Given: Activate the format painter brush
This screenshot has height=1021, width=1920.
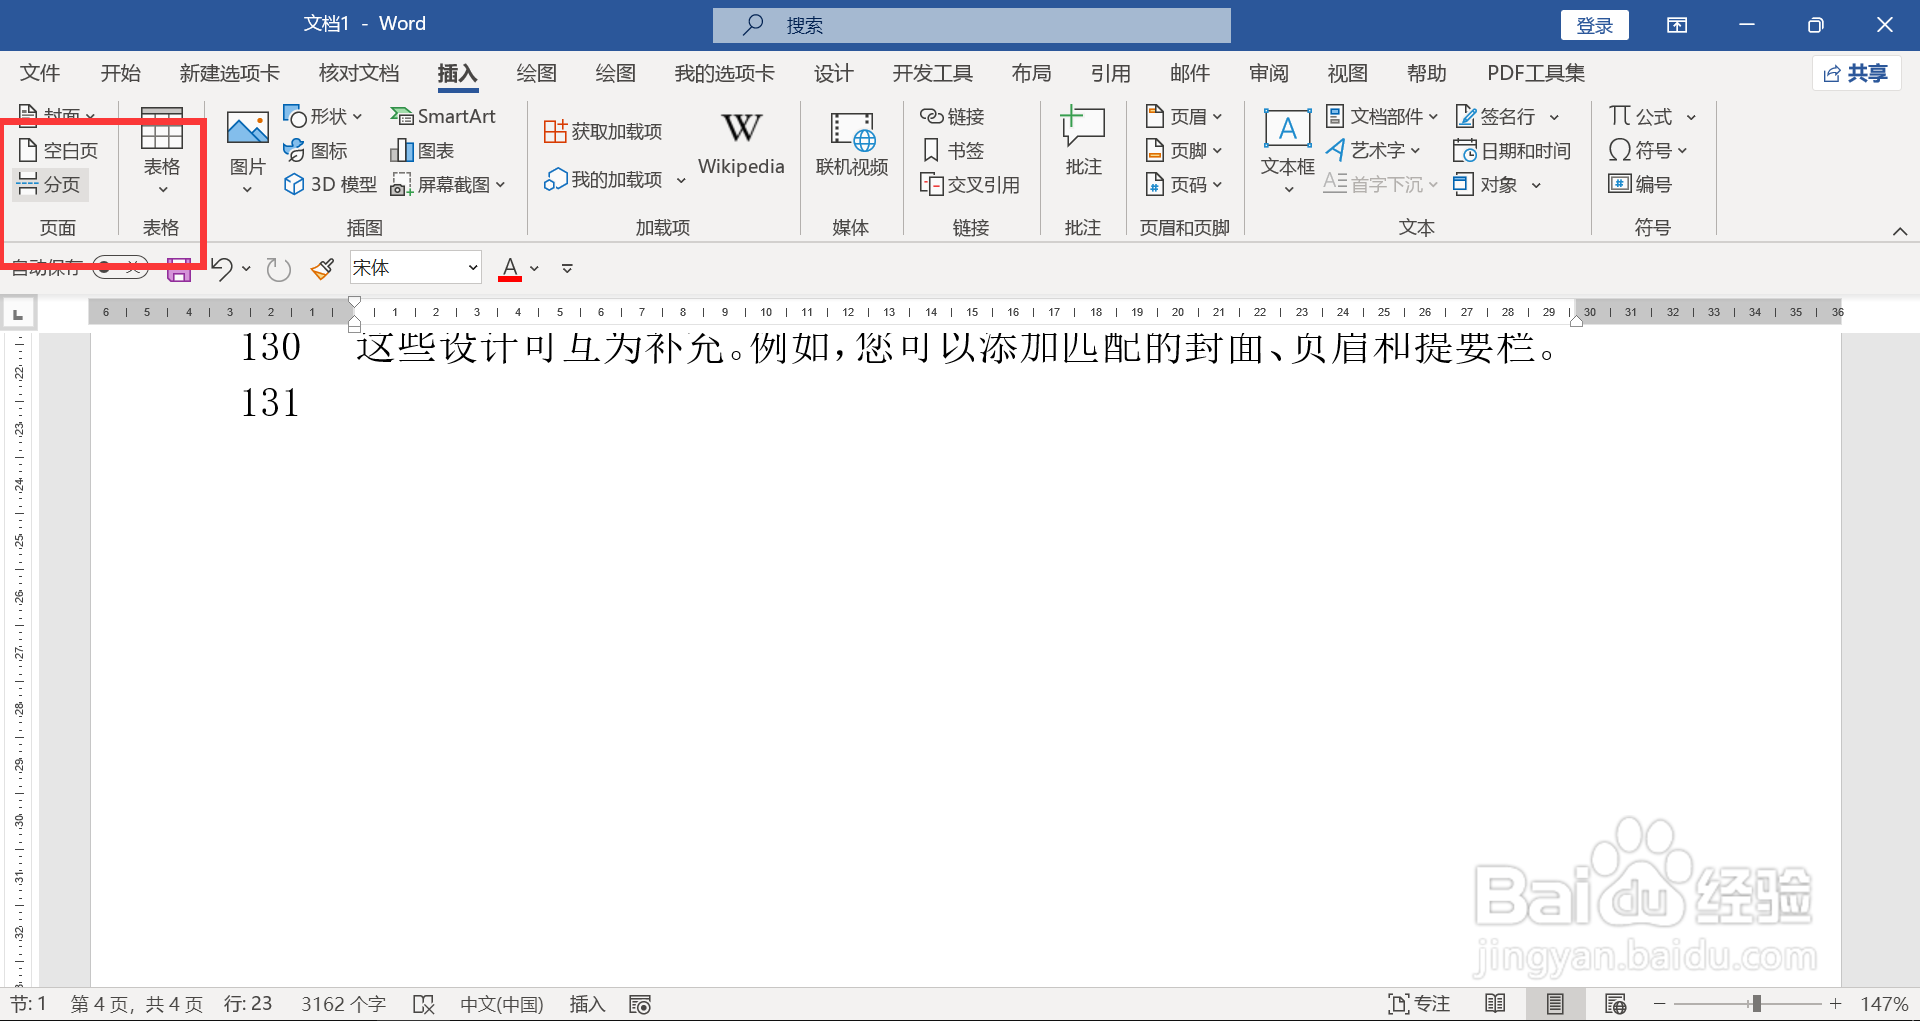Looking at the screenshot, I should coord(322,268).
